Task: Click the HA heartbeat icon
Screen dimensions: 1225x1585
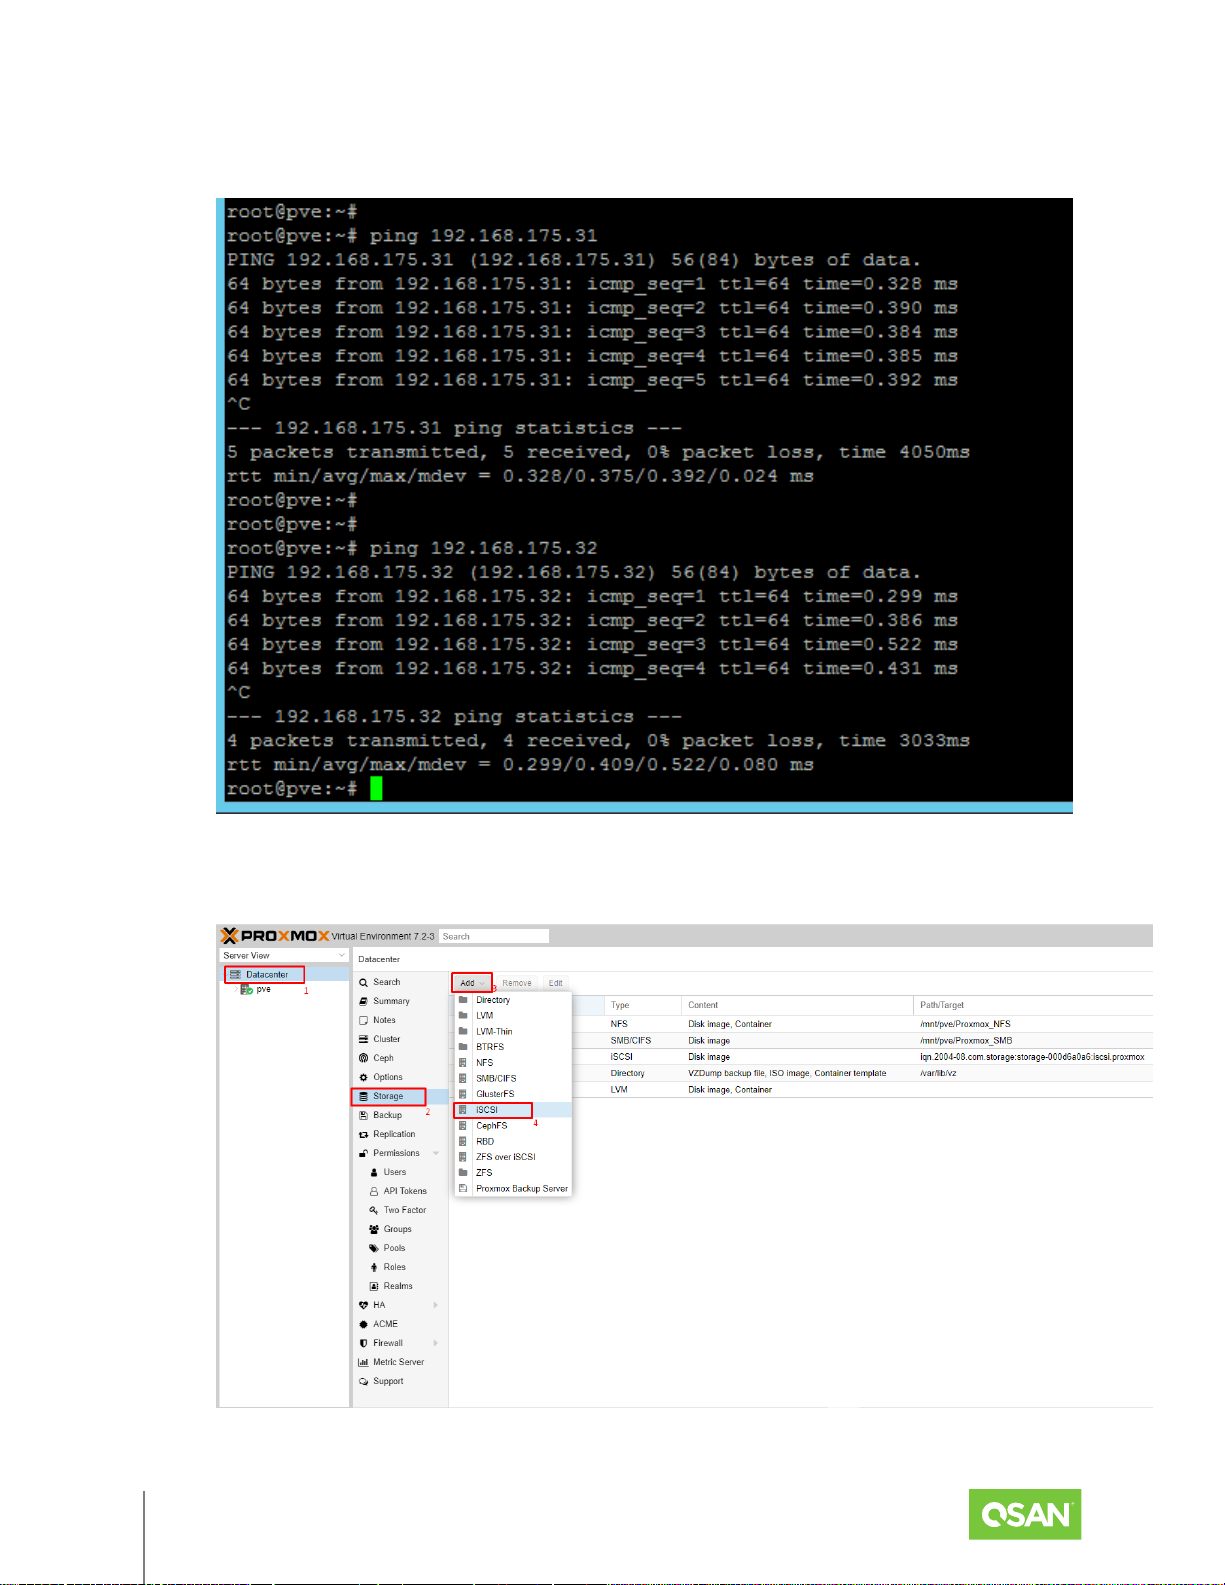Action: tap(364, 1305)
